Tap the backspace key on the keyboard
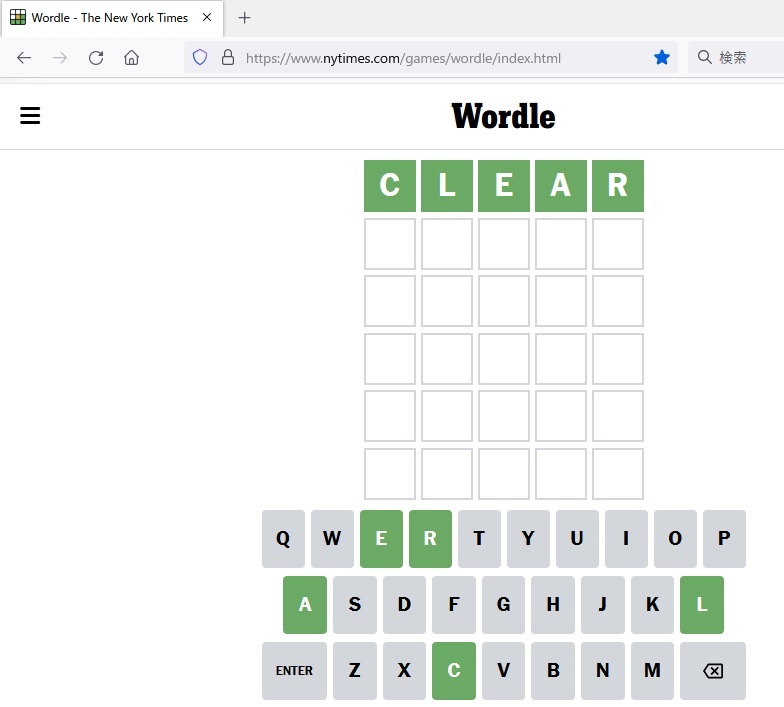The width and height of the screenshot is (784, 707). click(x=712, y=670)
